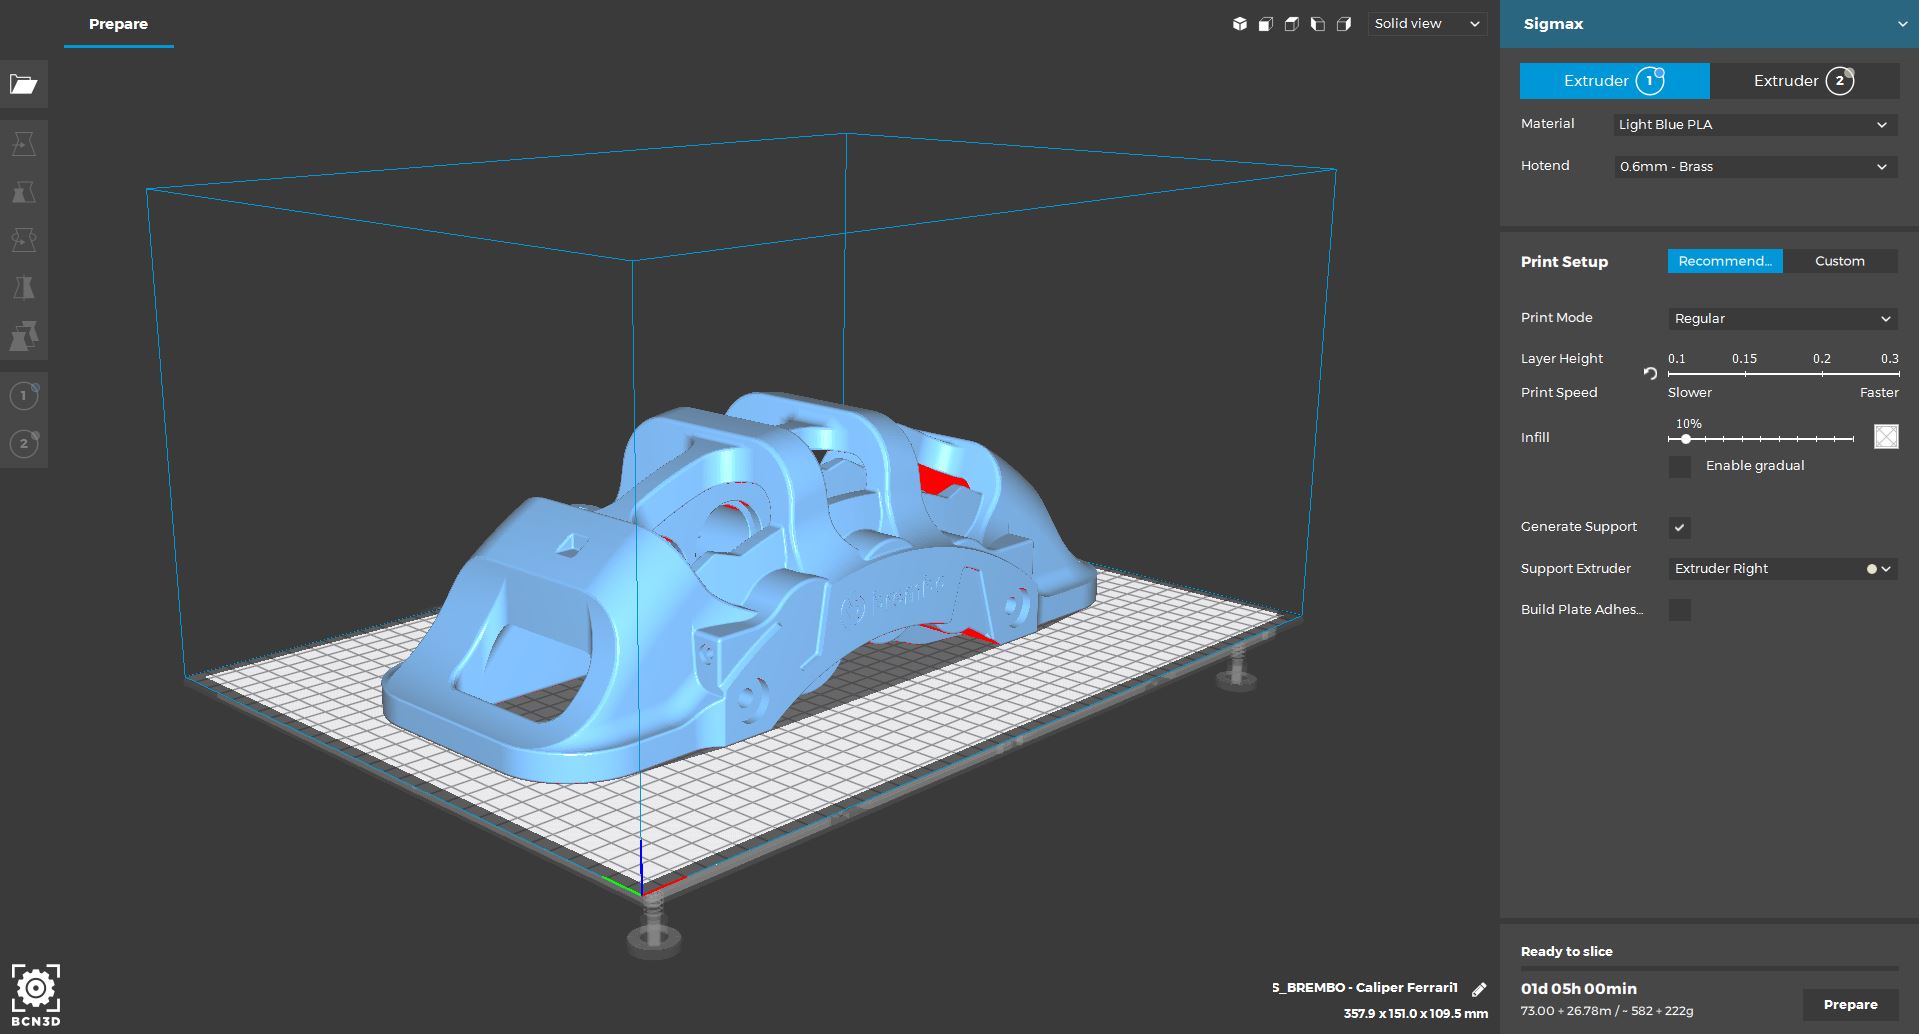
Task: Select the Mirror tool in left toolbar
Action: tap(24, 288)
